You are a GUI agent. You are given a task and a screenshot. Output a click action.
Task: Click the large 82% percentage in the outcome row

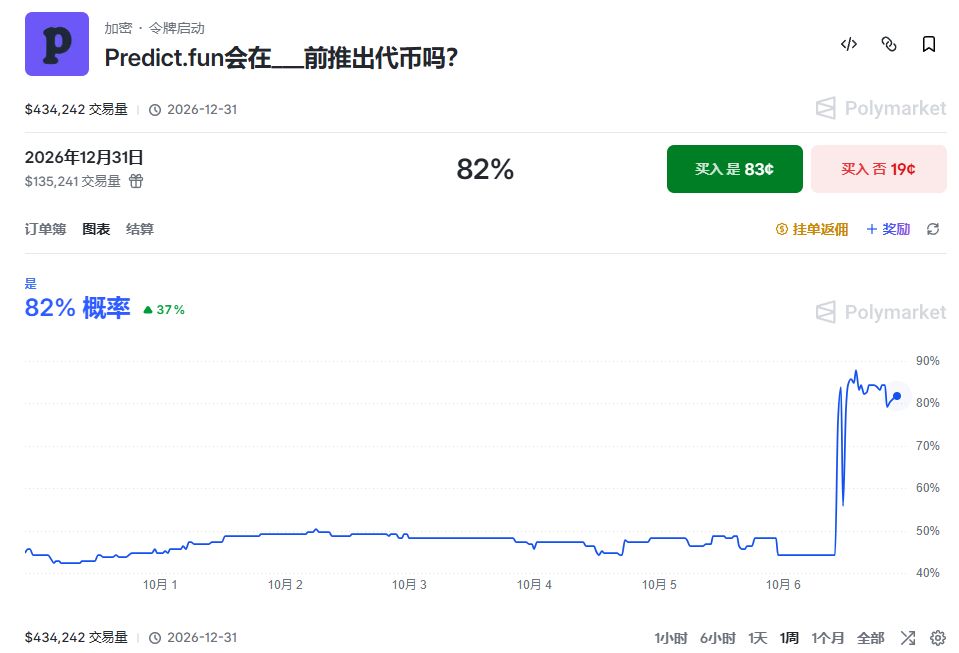click(485, 169)
